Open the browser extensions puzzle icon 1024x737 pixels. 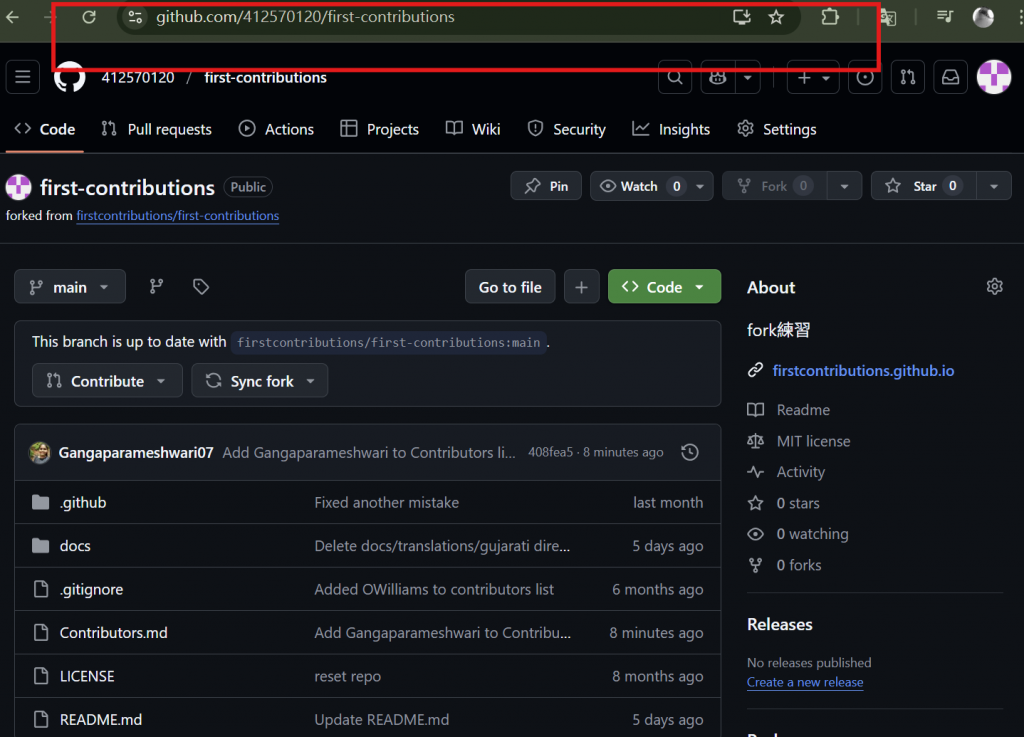pos(830,17)
